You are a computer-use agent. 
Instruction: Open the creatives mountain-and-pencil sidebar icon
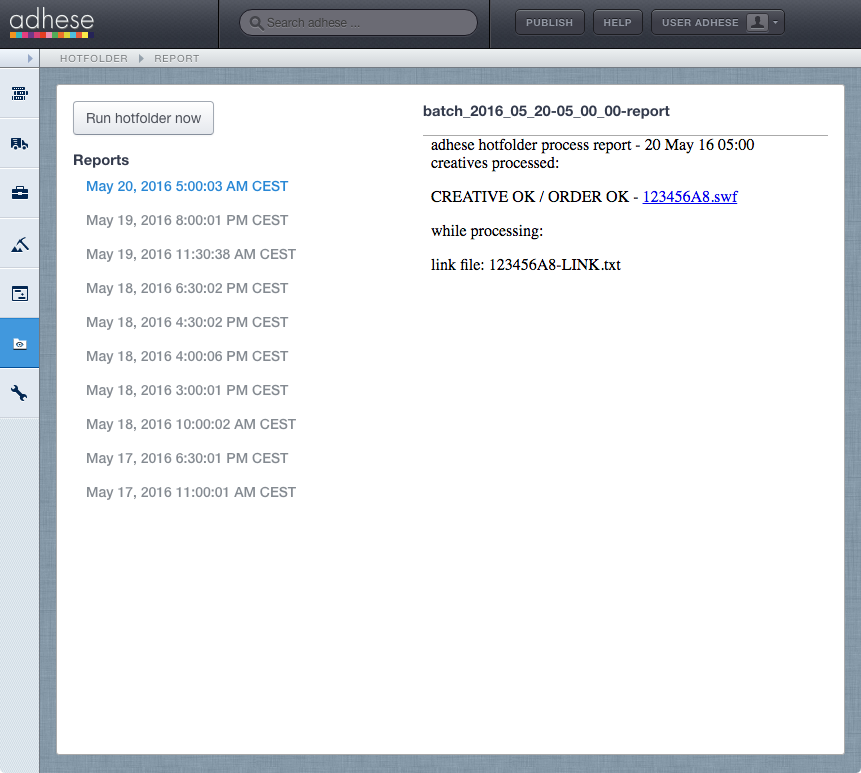coord(19,244)
